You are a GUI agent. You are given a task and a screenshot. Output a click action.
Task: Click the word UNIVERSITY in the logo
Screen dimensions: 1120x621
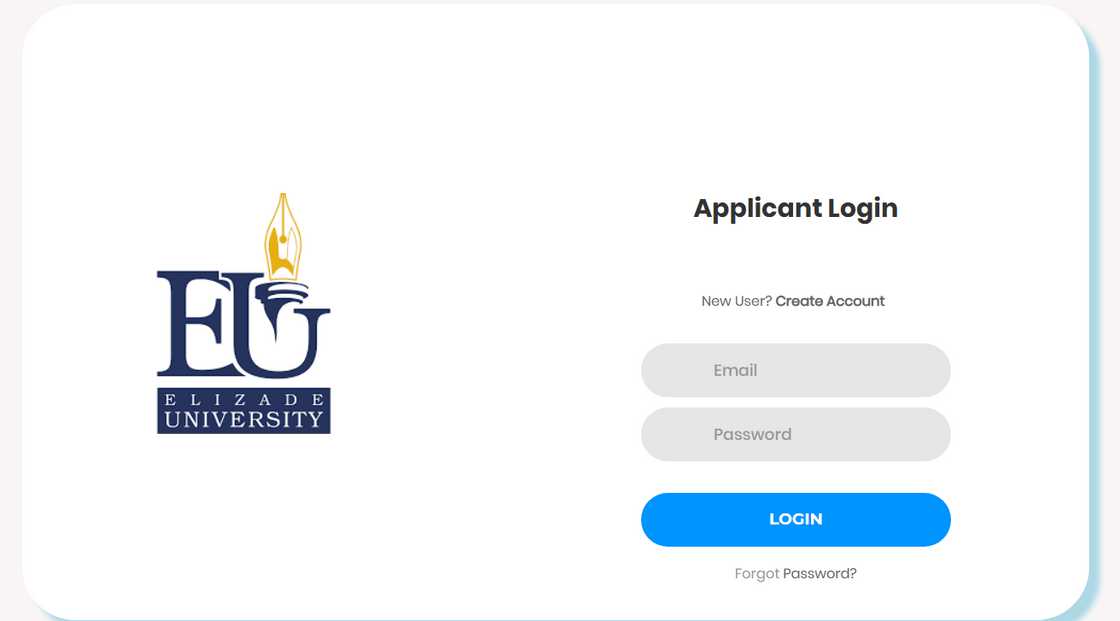click(244, 419)
